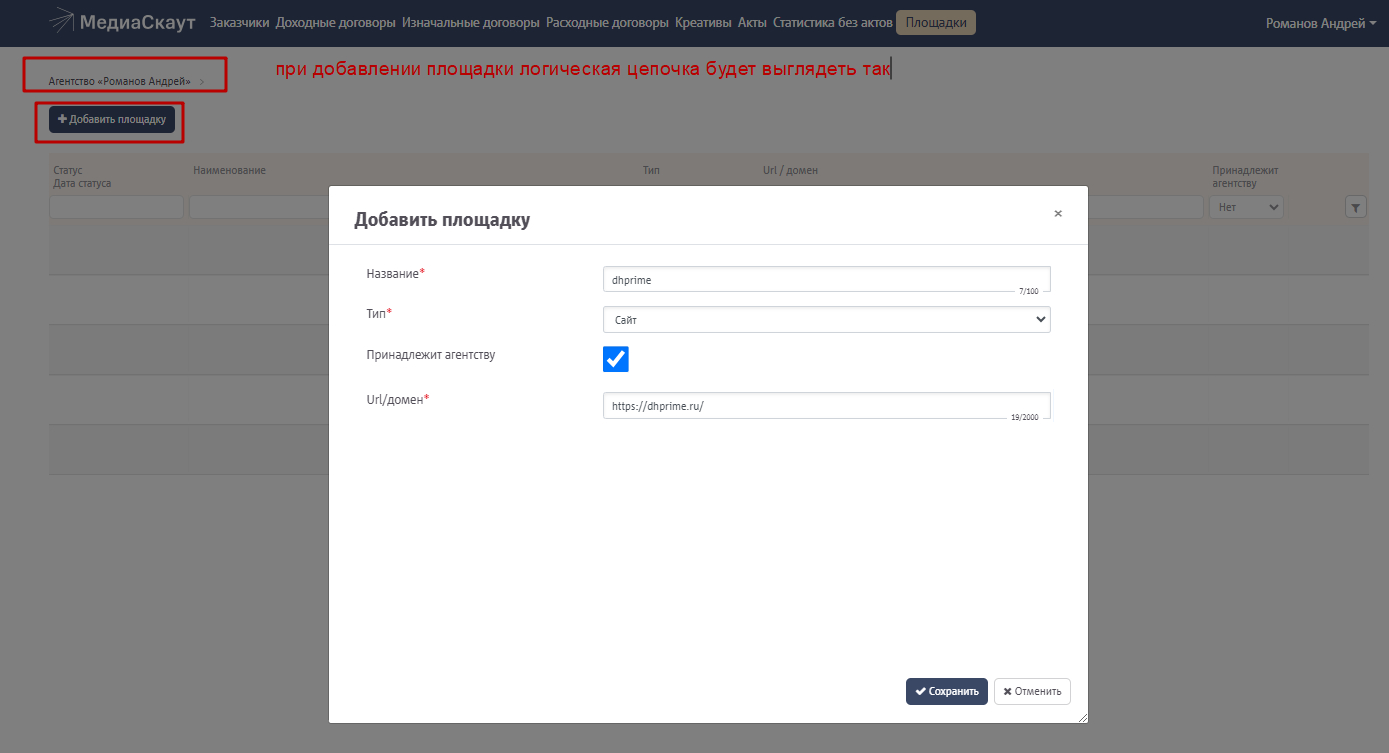Navigate to Изначальные договоры
This screenshot has width=1389, height=753.
pos(471,22)
